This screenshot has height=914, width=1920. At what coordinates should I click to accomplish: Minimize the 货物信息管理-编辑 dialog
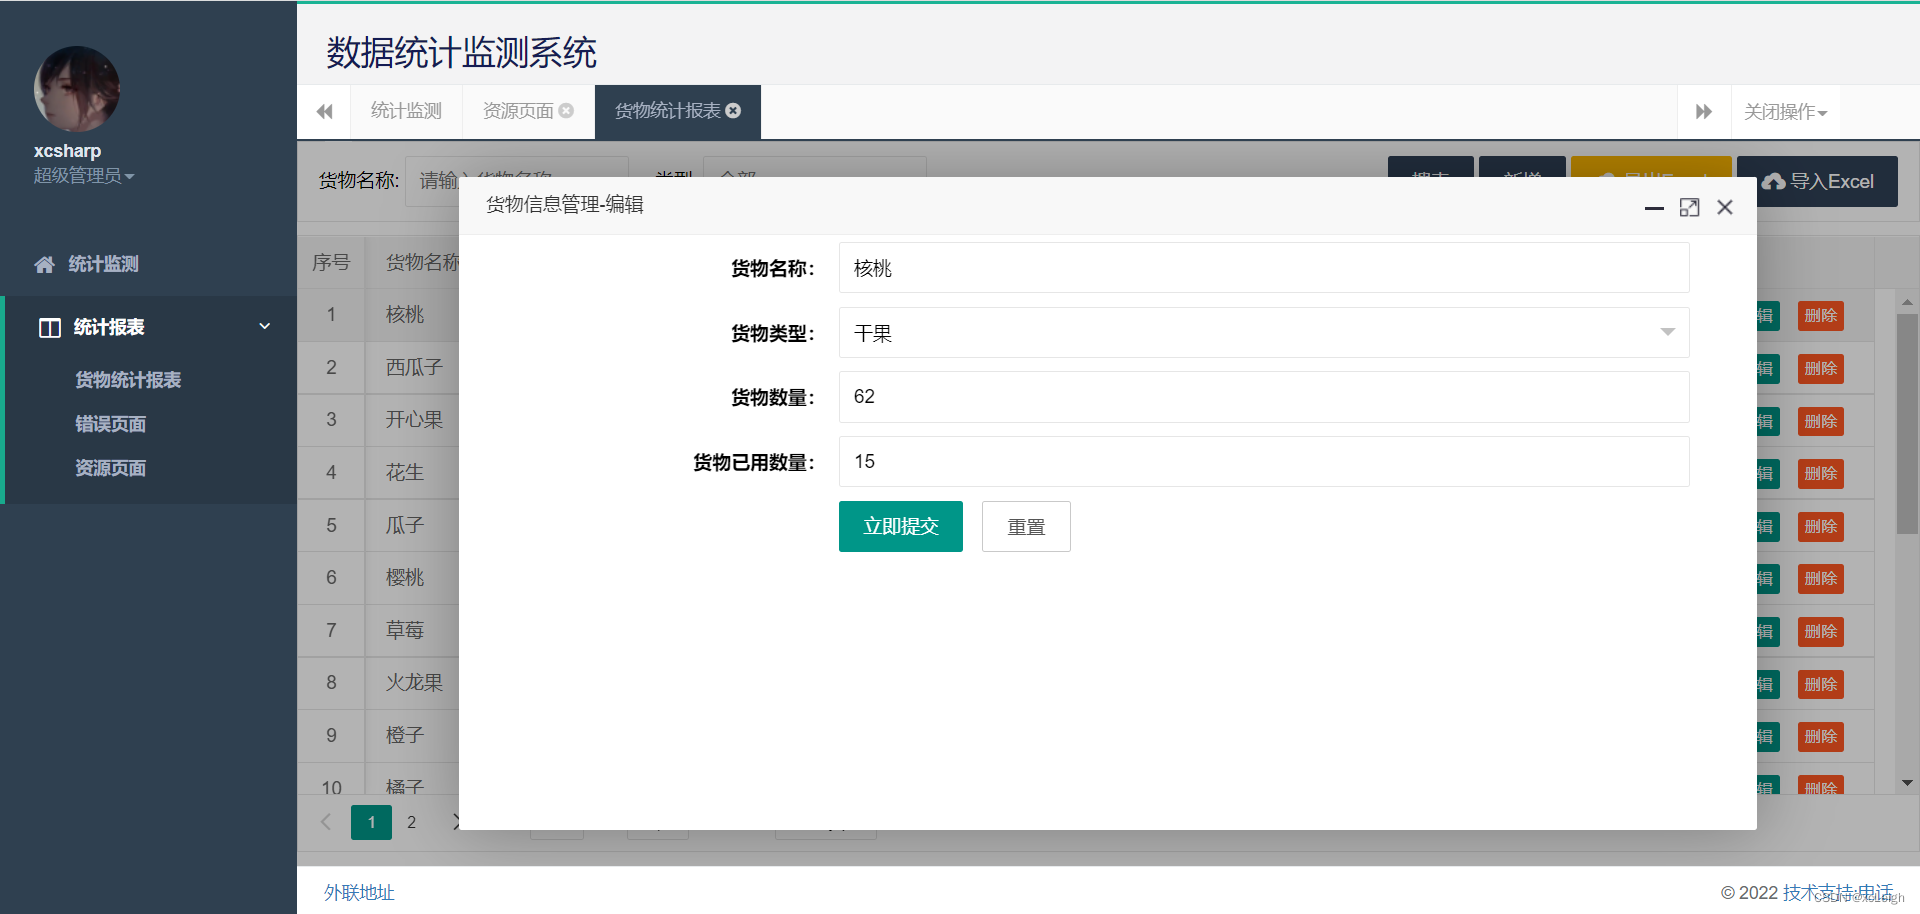(x=1654, y=208)
